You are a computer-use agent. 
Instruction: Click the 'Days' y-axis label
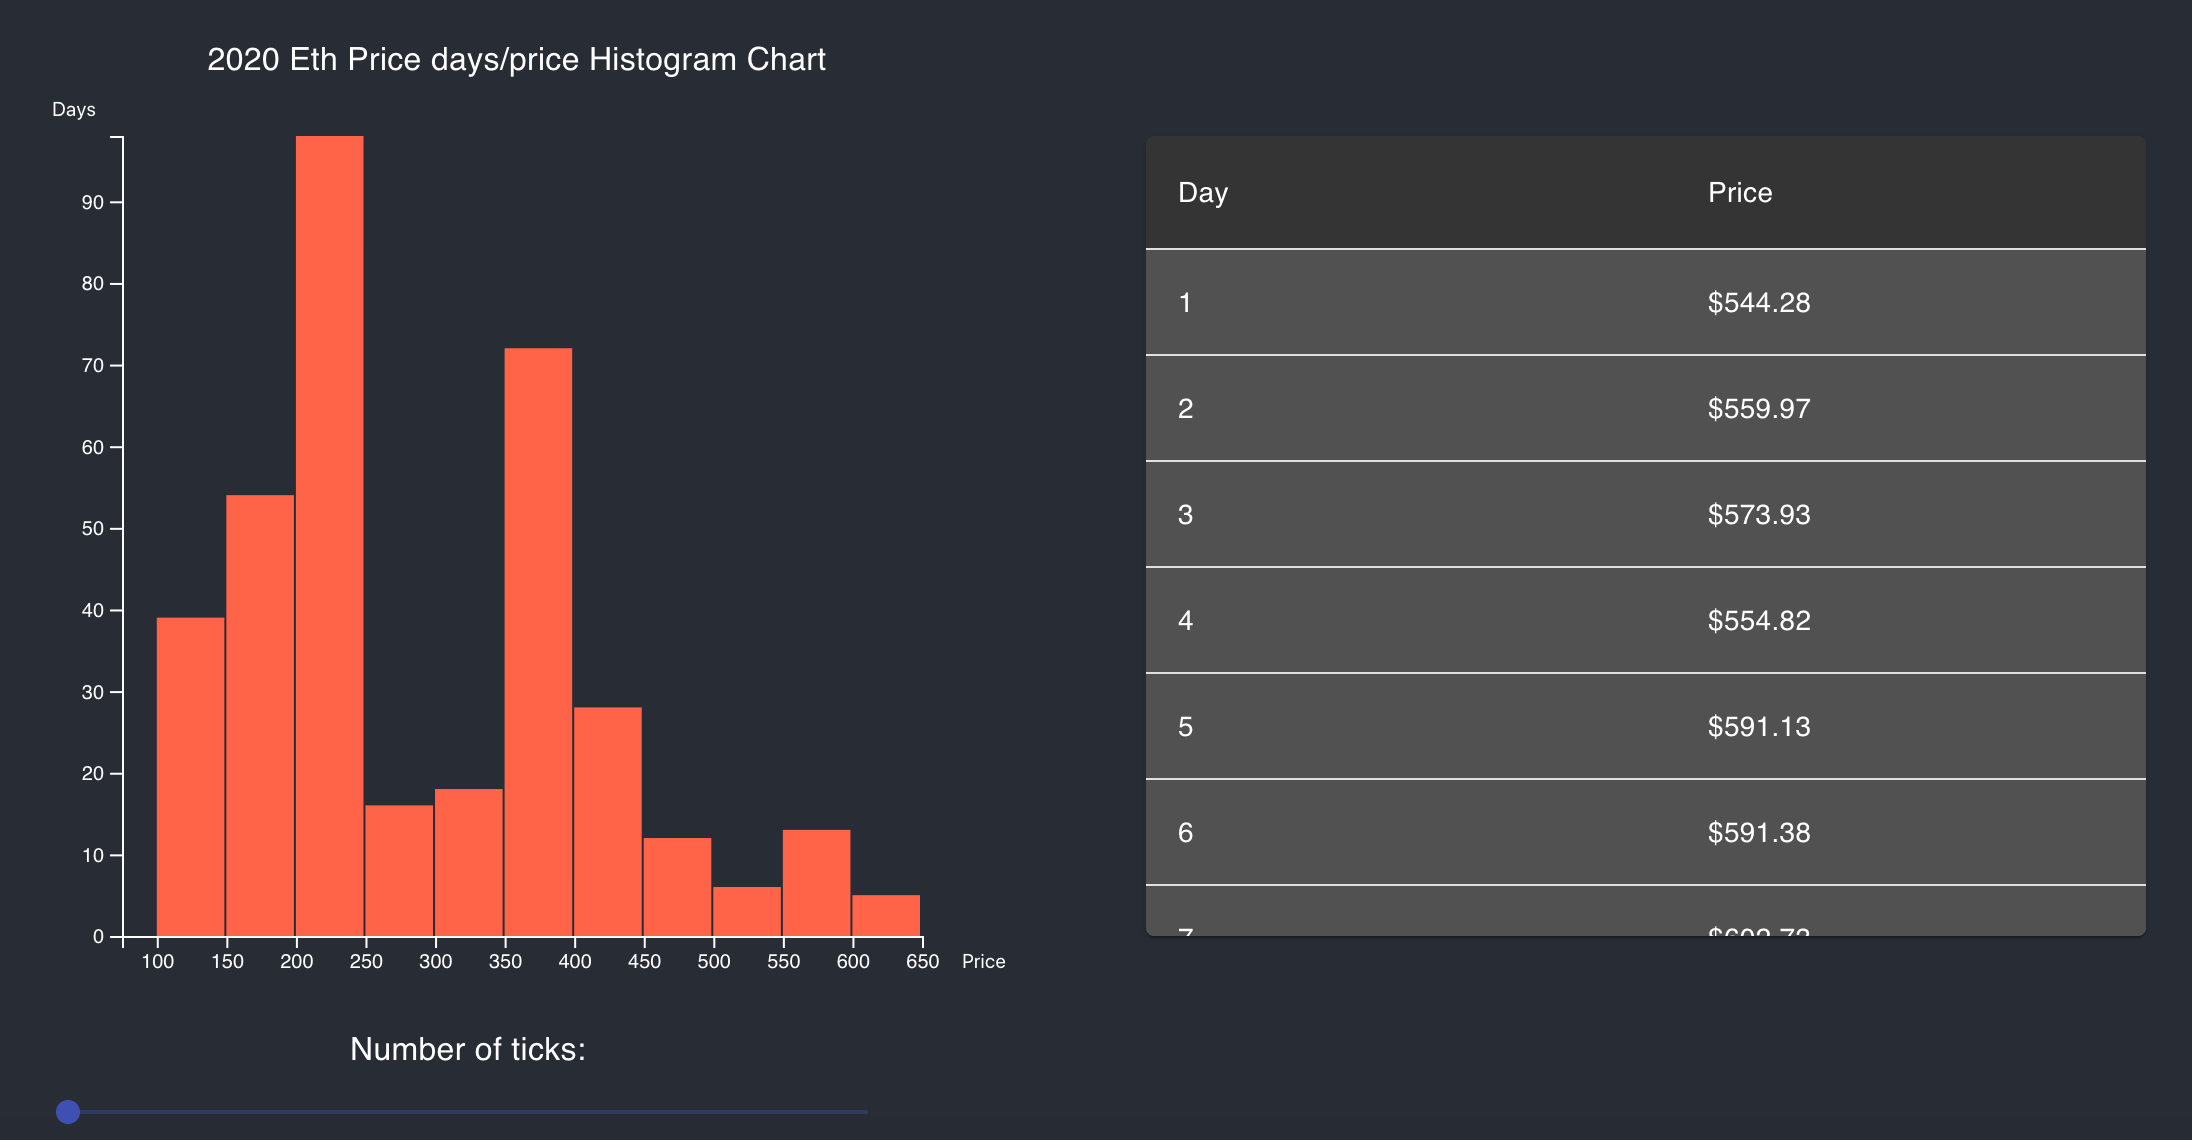(x=74, y=109)
